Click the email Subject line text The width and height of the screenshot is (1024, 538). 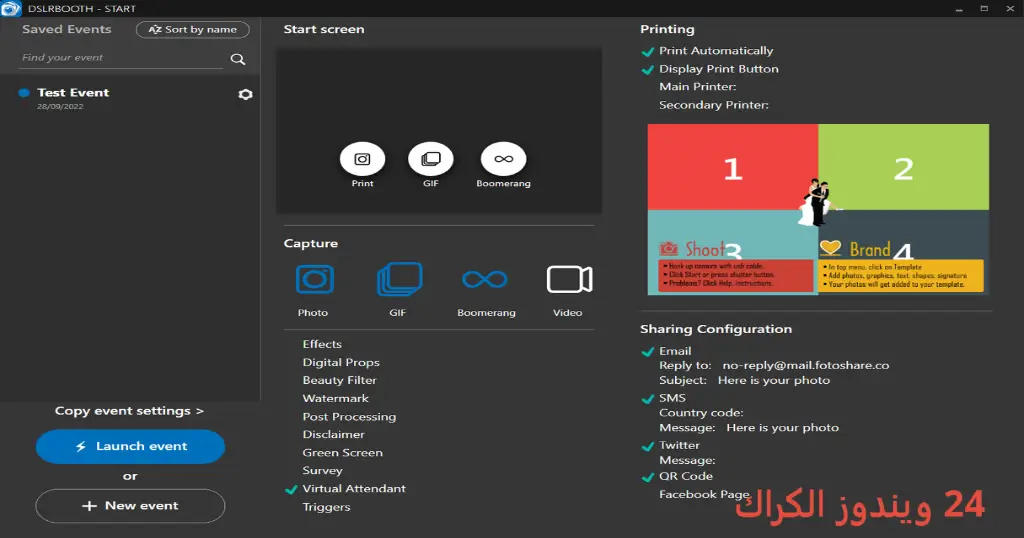774,381
